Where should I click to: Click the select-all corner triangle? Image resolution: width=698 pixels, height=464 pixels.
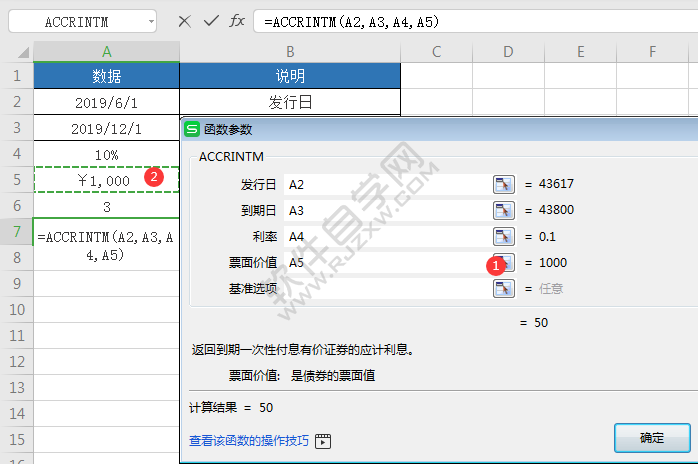click(23, 53)
